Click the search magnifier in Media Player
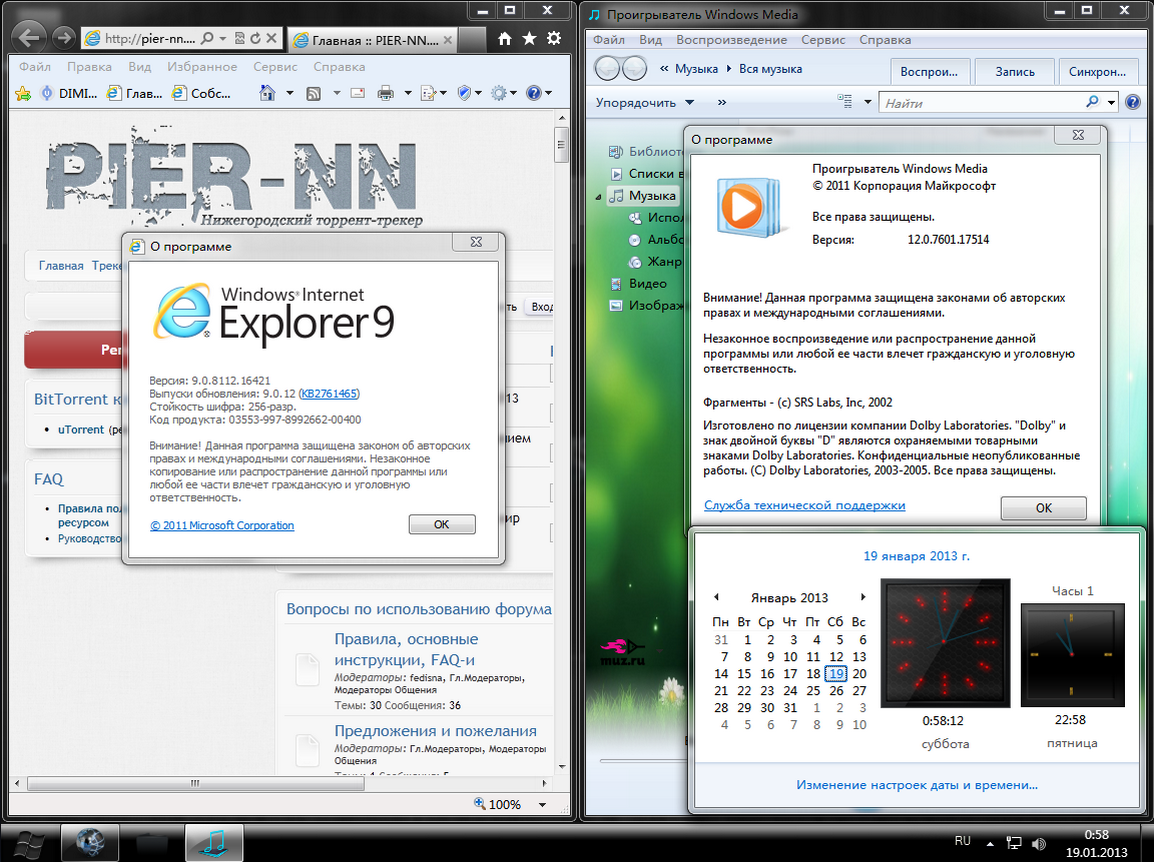 click(x=1092, y=102)
